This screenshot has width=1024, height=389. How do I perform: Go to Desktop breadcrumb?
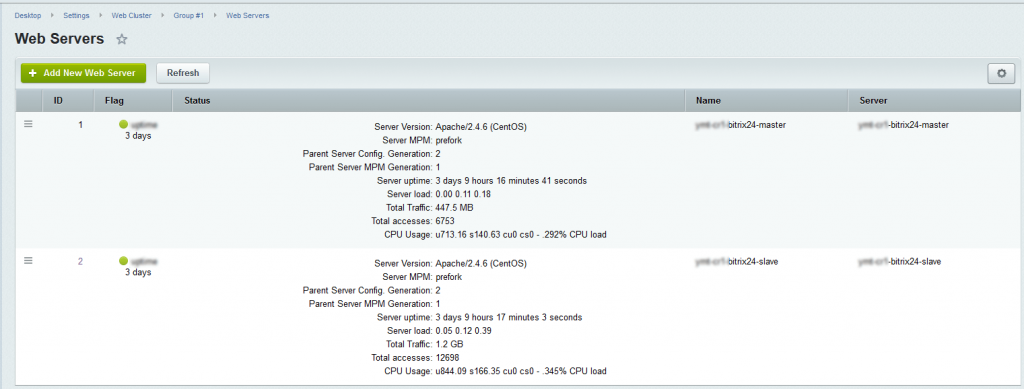pyautogui.click(x=27, y=15)
